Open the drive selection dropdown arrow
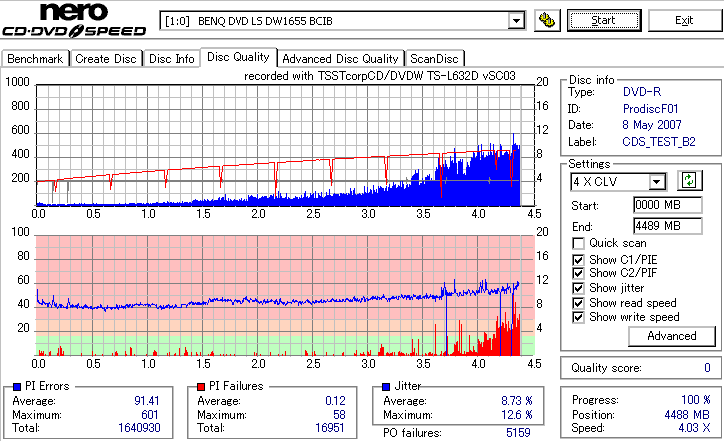 [x=516, y=21]
